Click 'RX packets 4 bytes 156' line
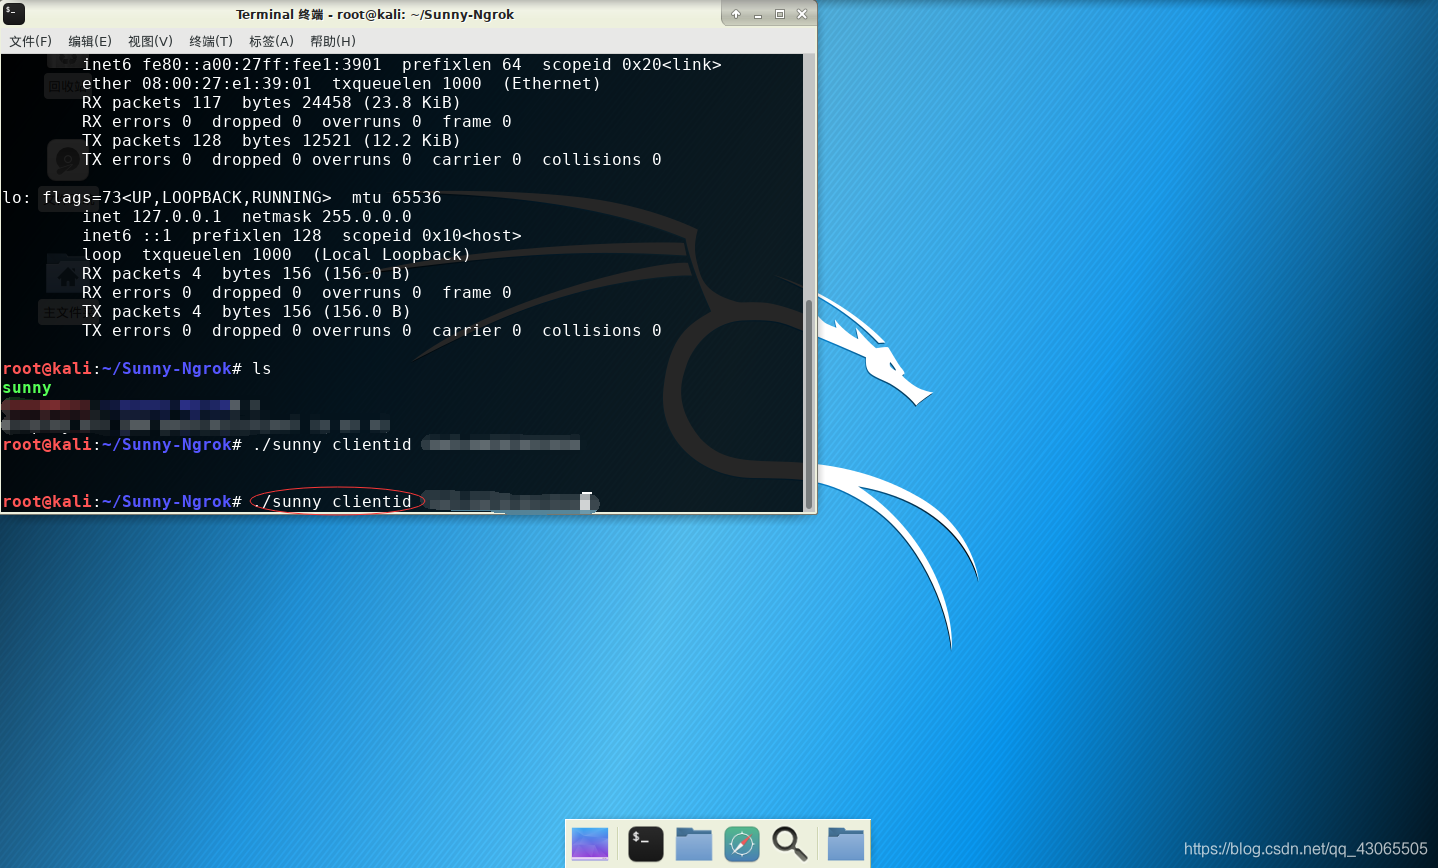 (247, 274)
